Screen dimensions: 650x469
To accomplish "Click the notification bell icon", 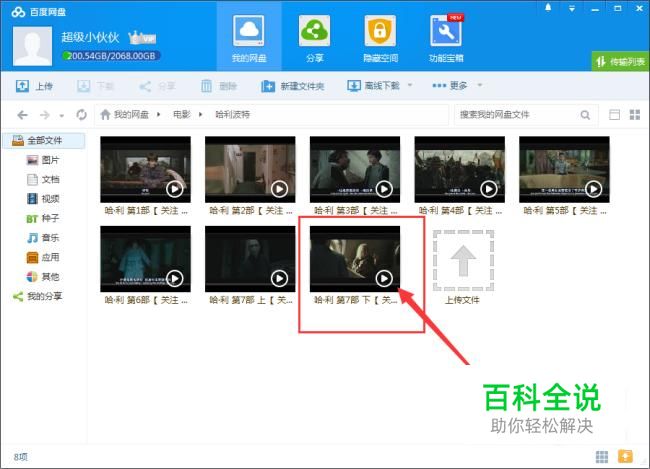I will [x=548, y=7].
